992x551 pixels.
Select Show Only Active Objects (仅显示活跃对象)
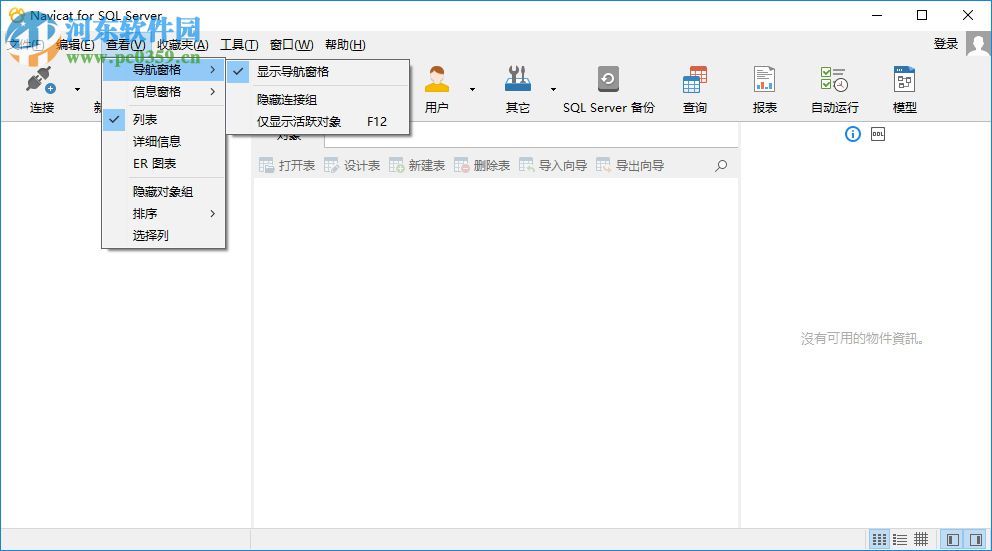(x=318, y=121)
